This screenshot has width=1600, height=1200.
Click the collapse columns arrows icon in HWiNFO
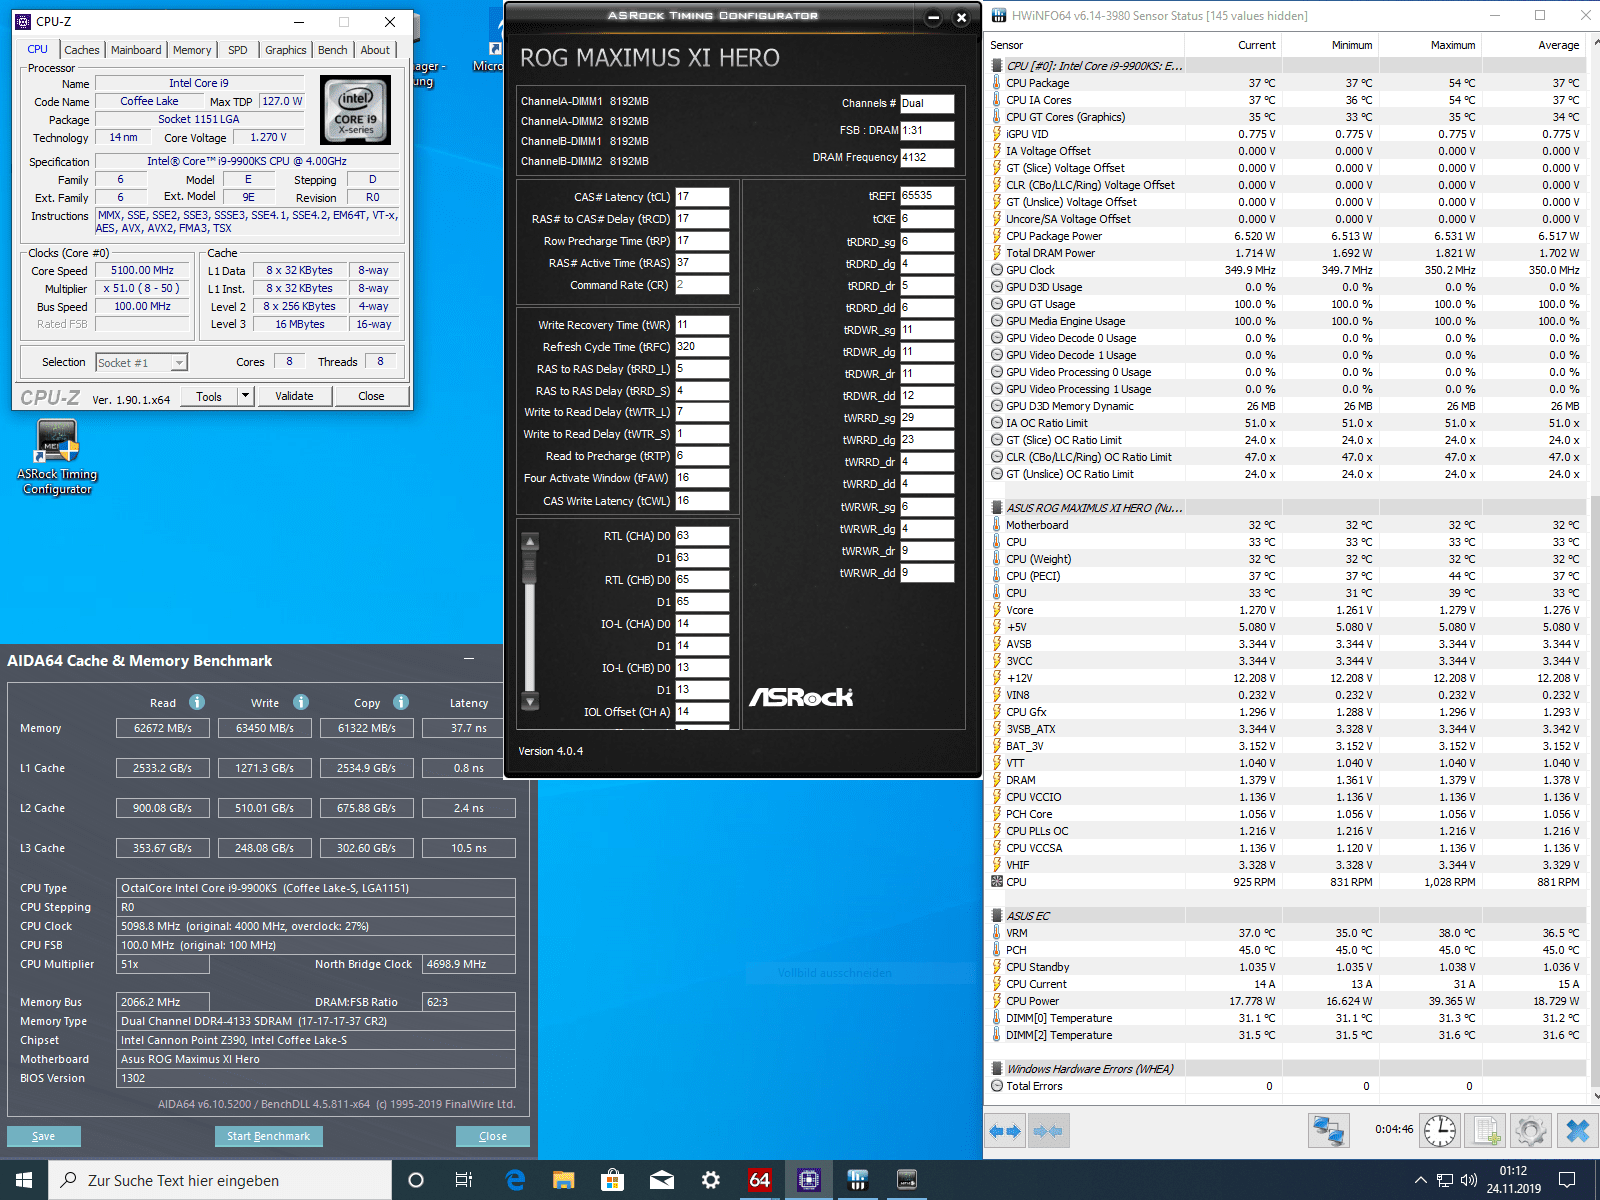point(1048,1131)
